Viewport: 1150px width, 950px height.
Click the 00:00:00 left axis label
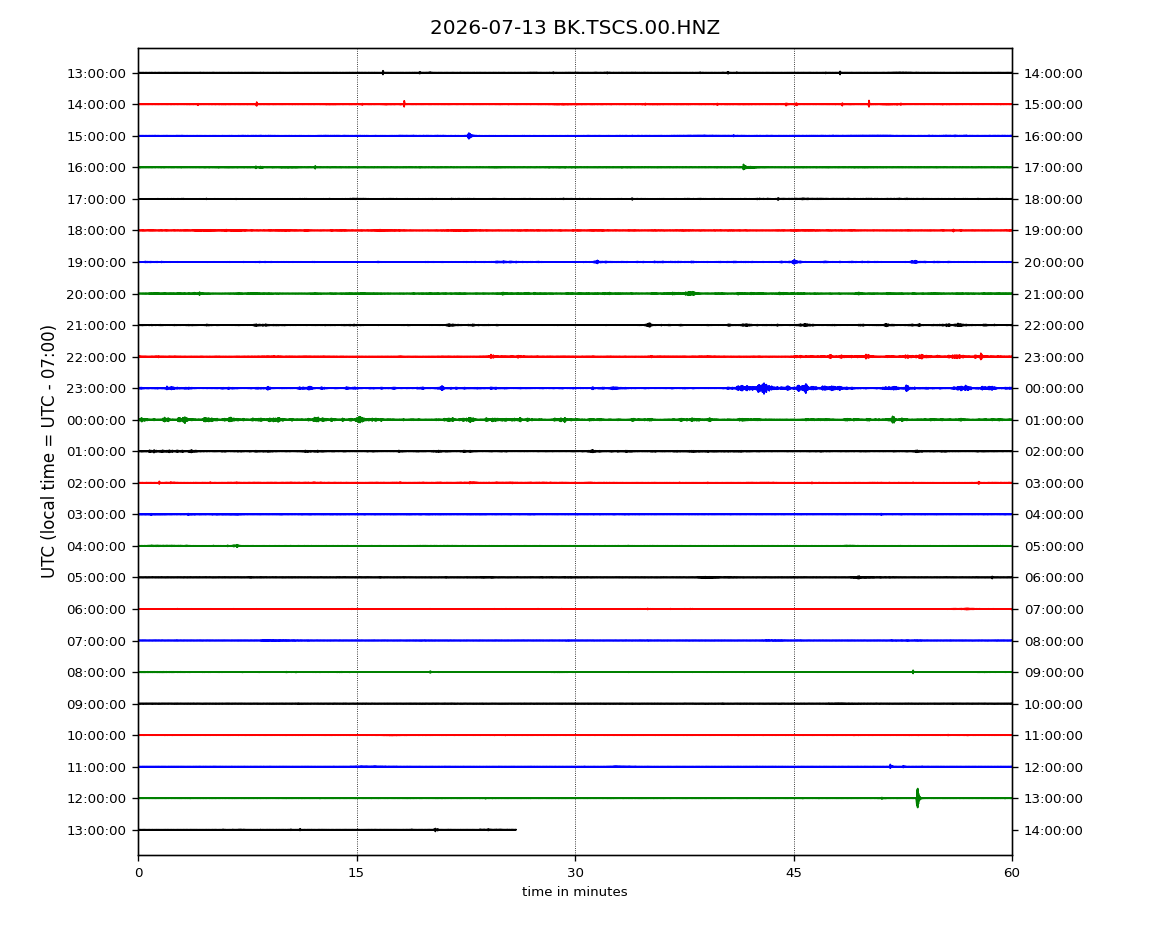pyautogui.click(x=96, y=420)
